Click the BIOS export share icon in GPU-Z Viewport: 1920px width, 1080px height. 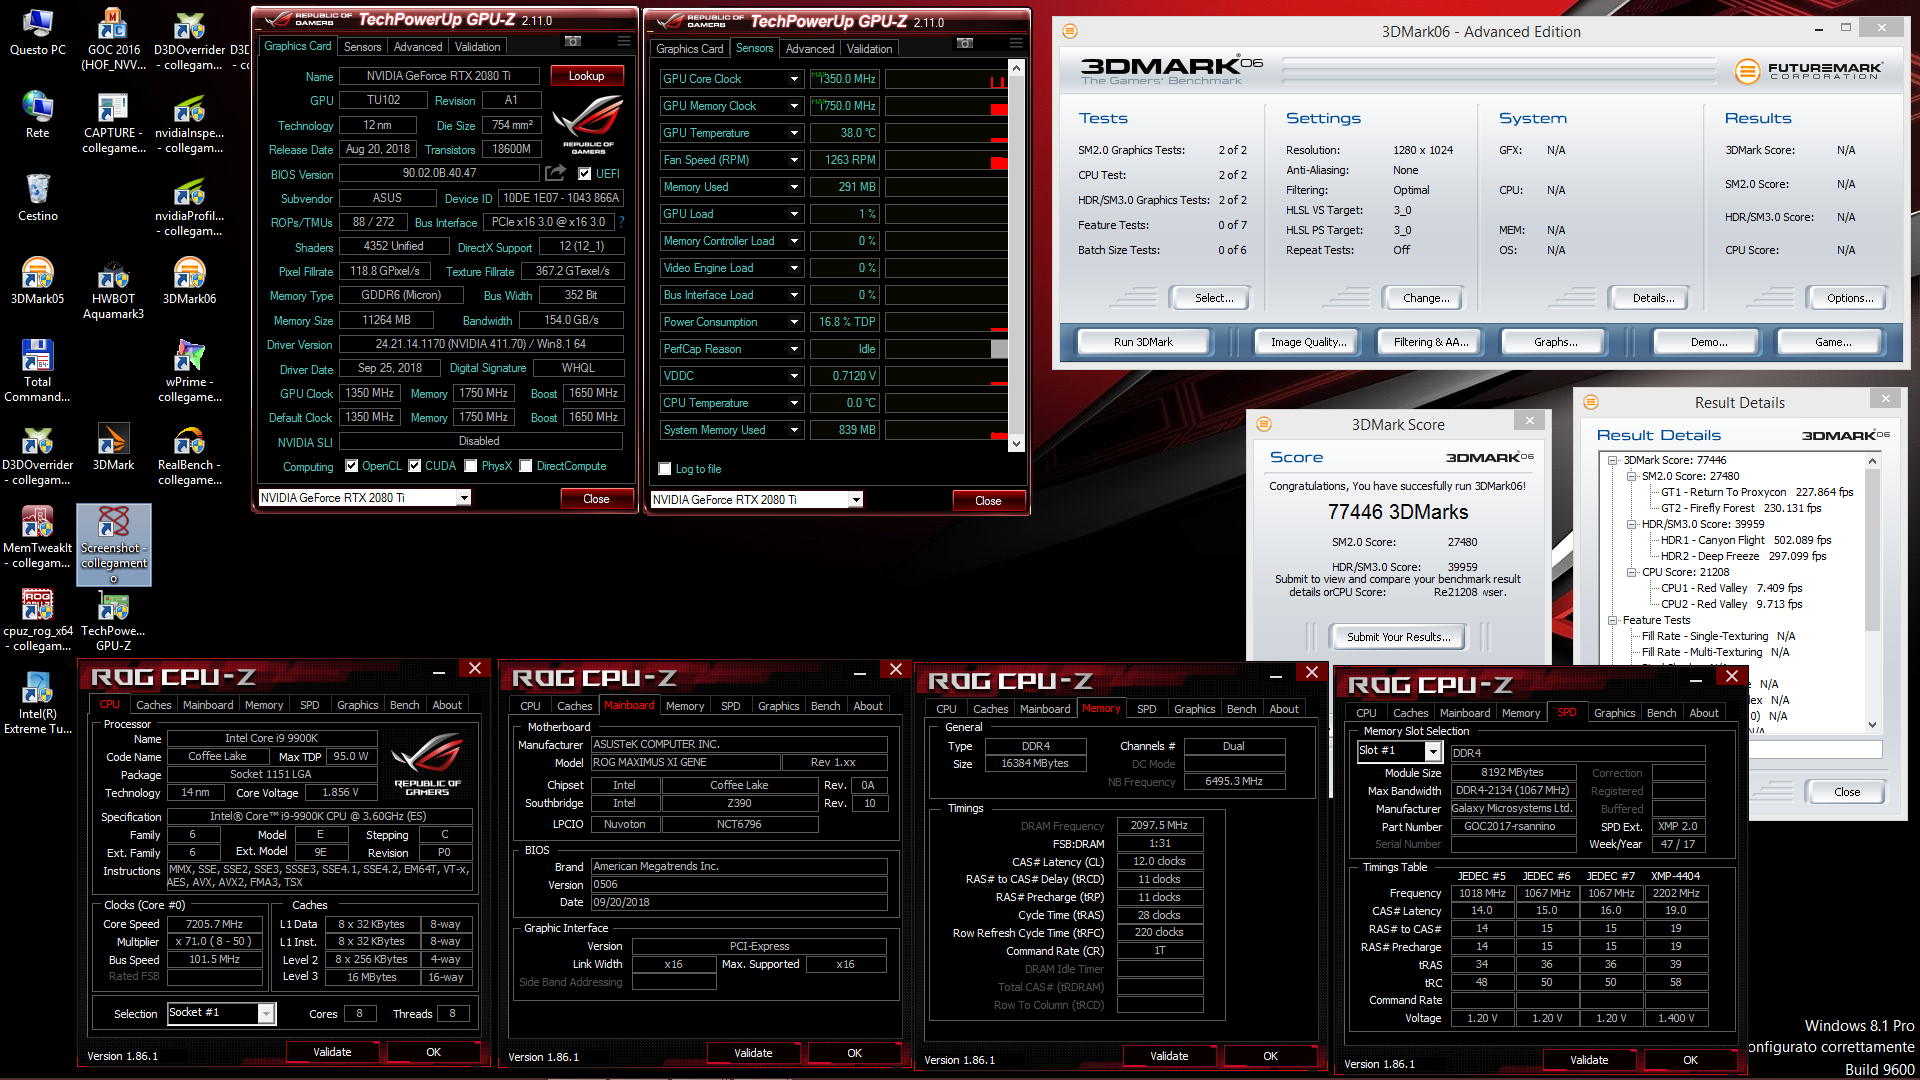click(x=556, y=173)
